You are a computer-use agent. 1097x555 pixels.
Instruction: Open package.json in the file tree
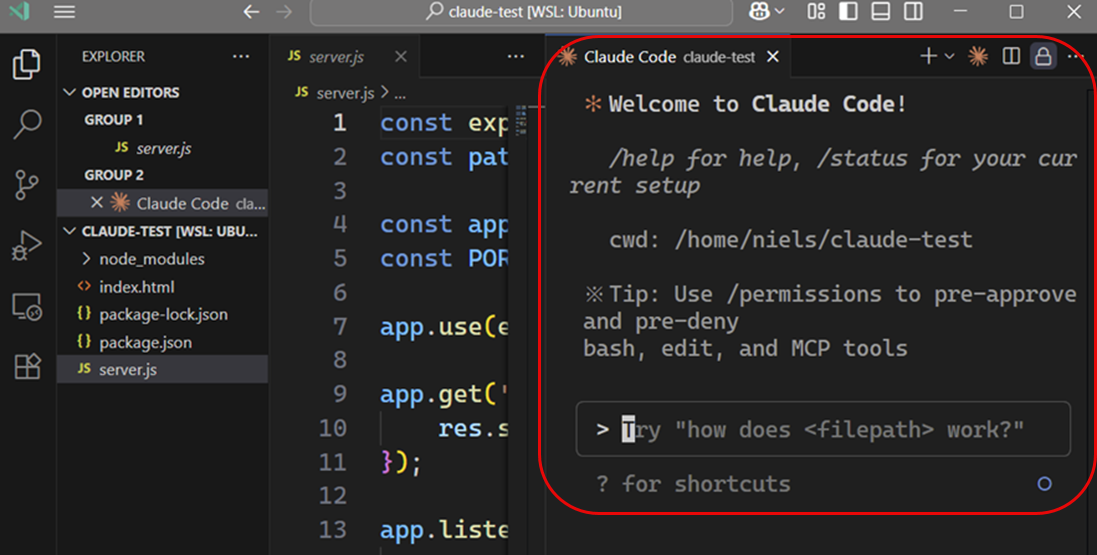click(145, 342)
